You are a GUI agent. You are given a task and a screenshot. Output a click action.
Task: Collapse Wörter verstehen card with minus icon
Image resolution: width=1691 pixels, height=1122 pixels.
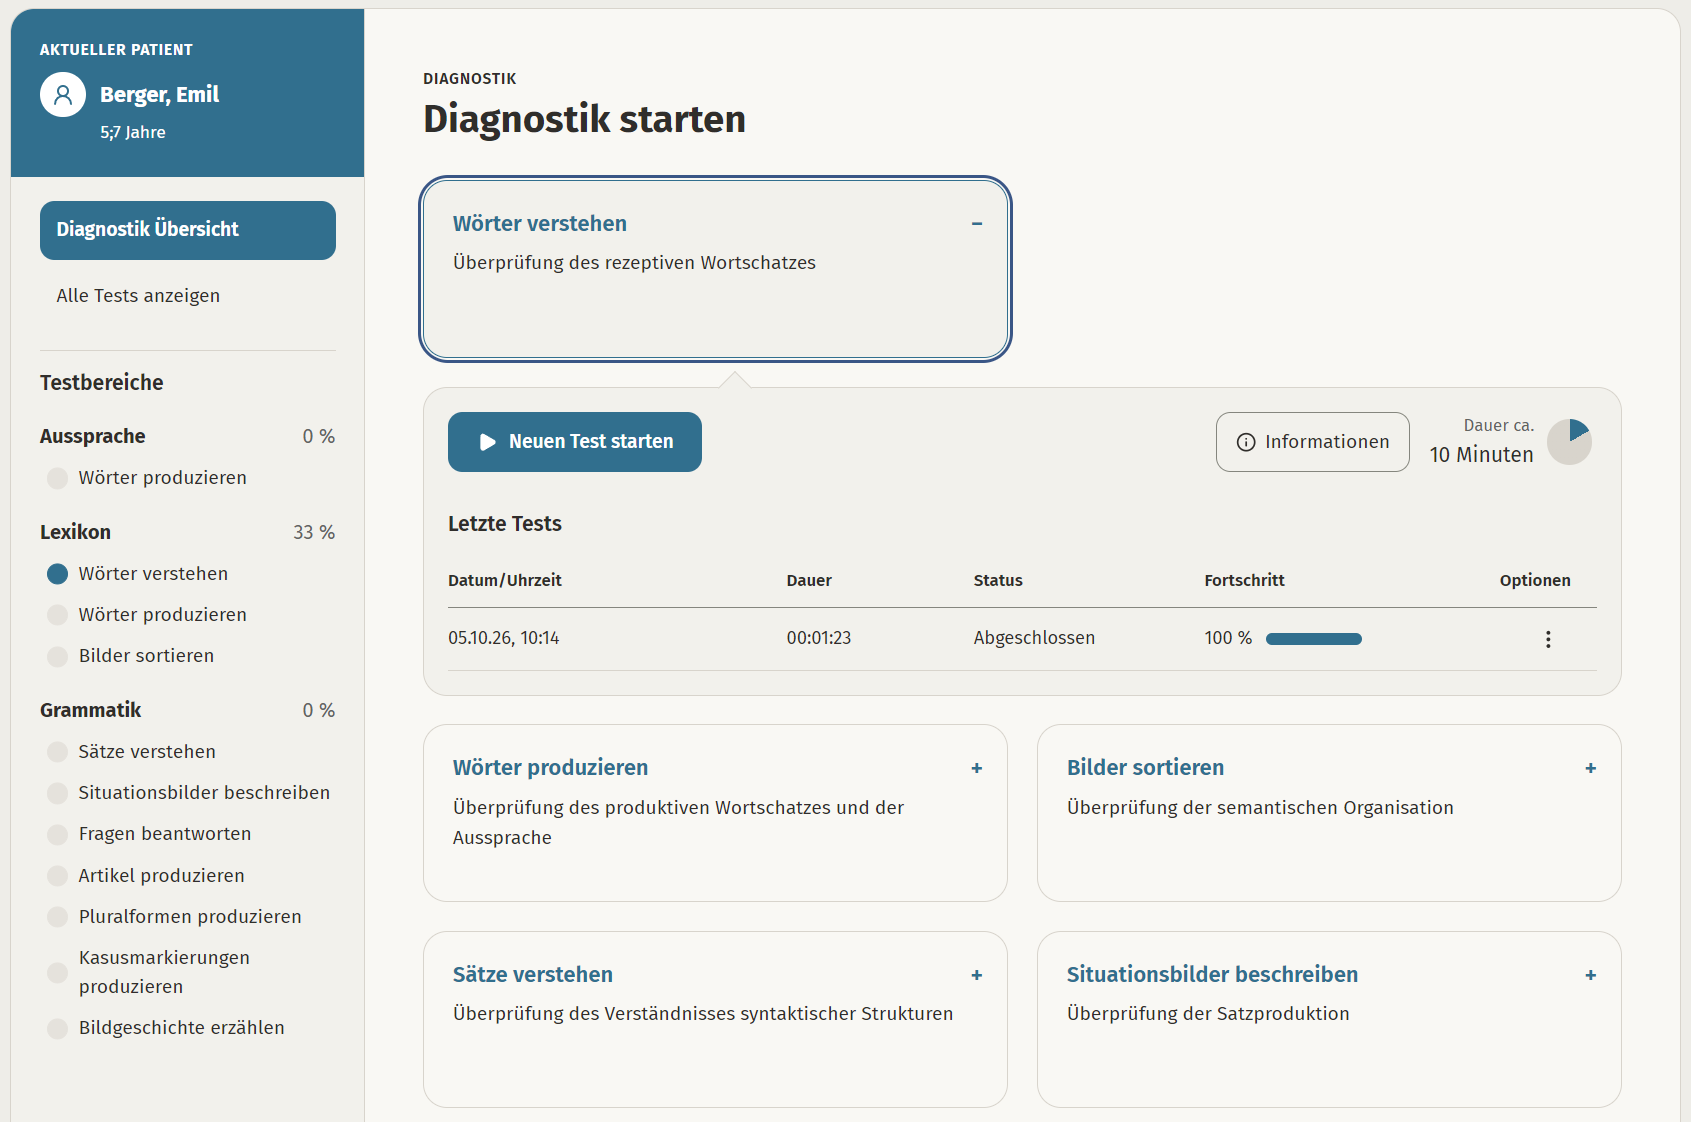[x=977, y=224]
